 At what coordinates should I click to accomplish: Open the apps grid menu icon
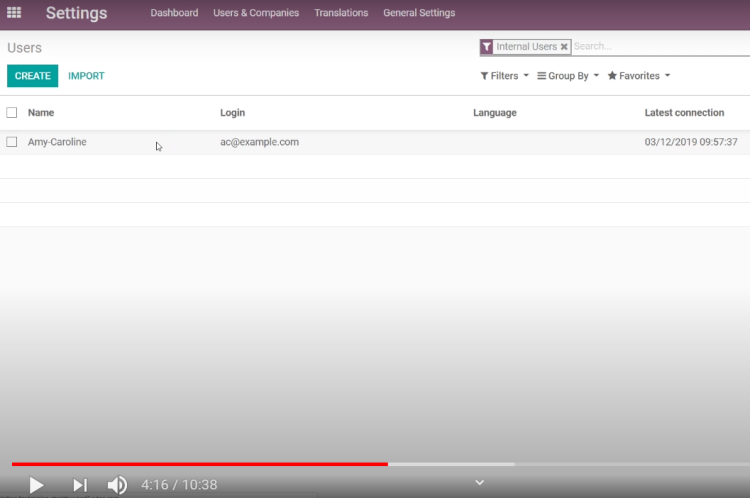coord(14,12)
